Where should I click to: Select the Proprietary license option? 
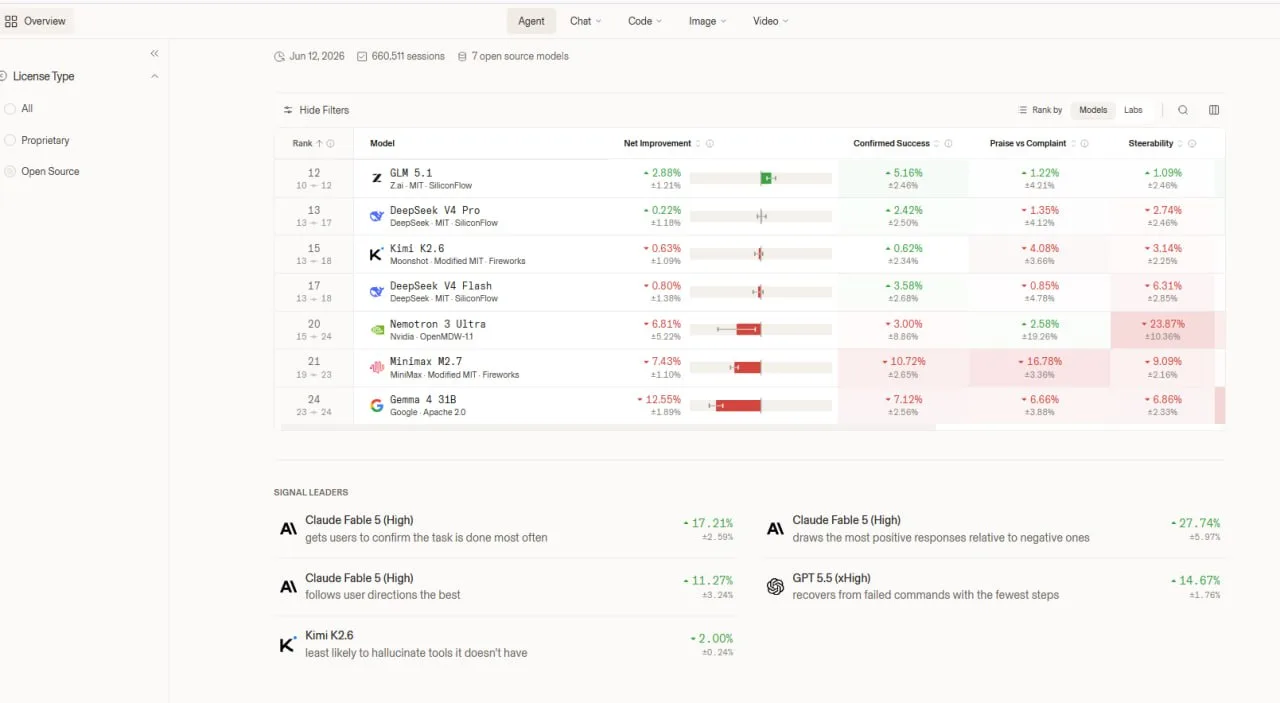(x=37, y=140)
